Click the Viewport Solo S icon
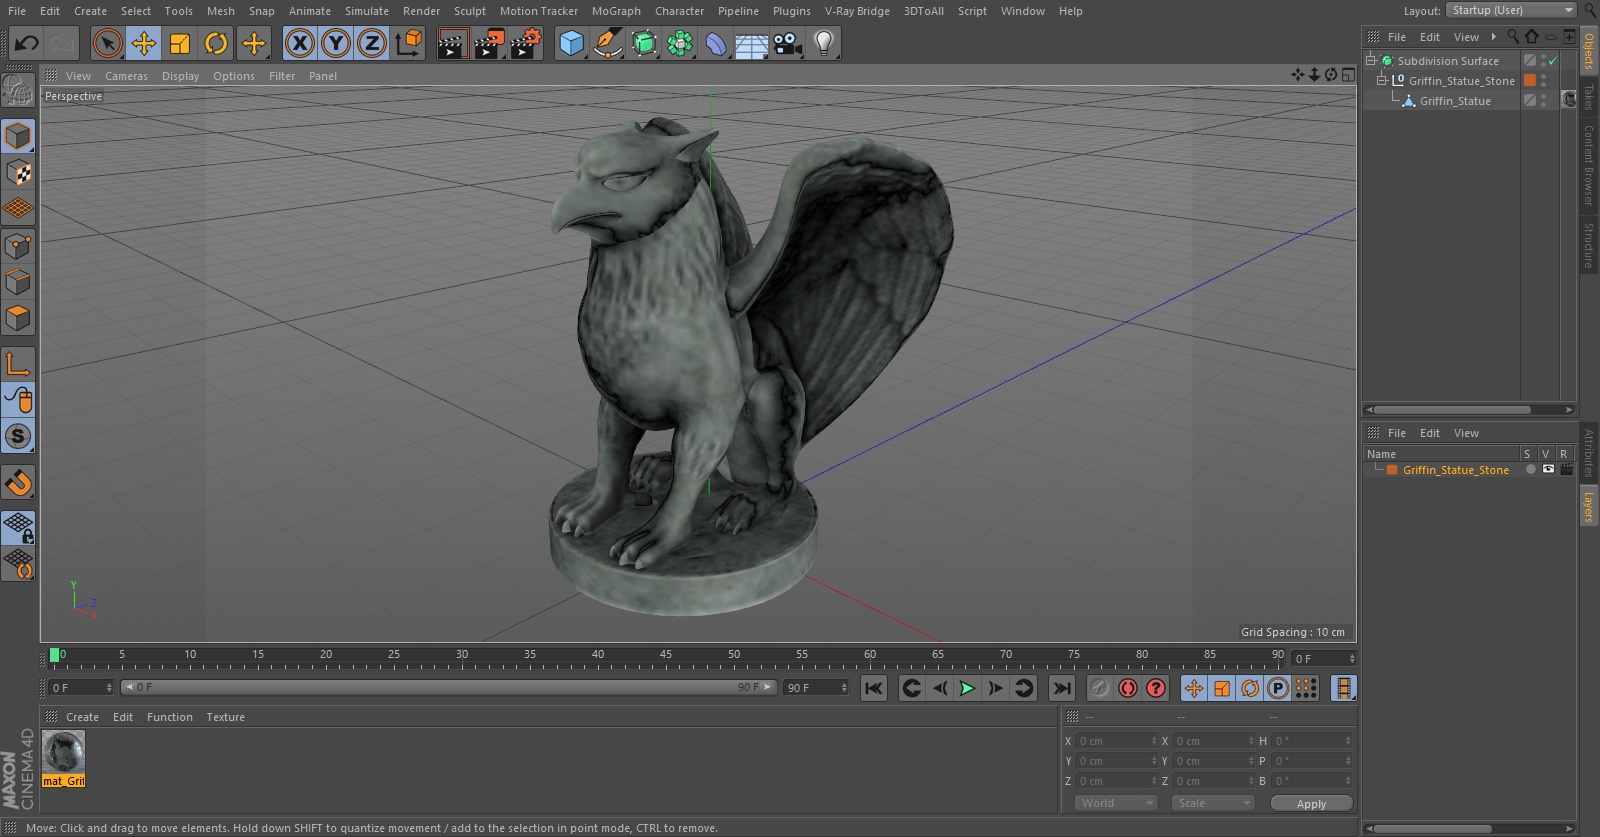This screenshot has height=837, width=1600. [x=18, y=436]
